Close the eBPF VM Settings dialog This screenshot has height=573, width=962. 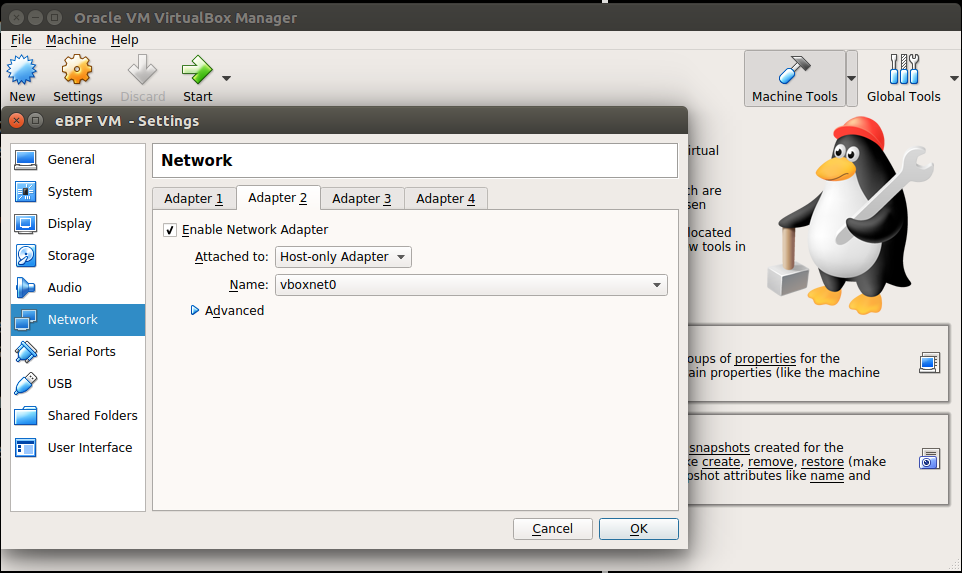pos(17,120)
